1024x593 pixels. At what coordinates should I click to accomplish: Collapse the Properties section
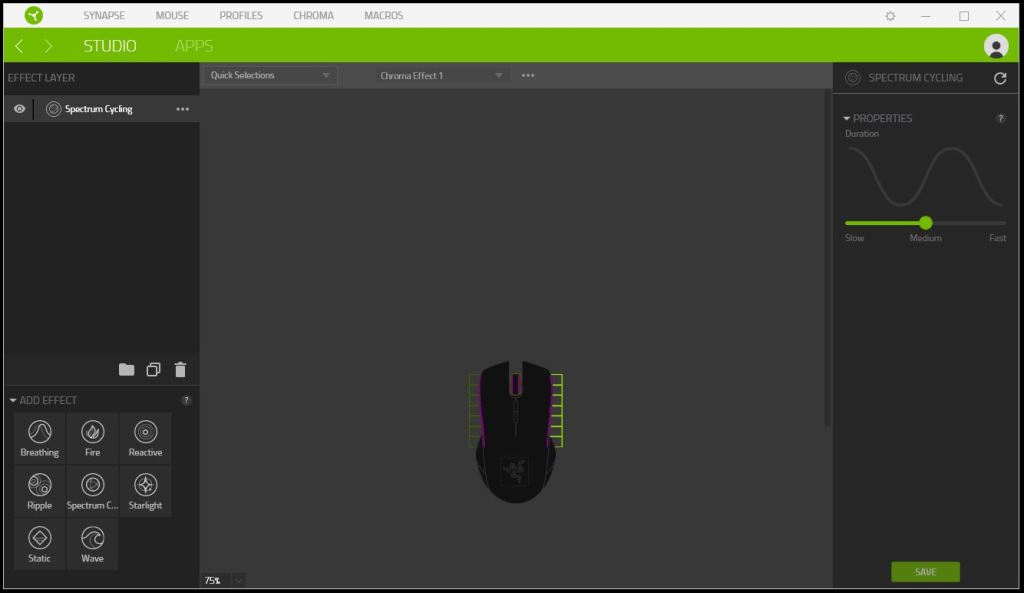tap(847, 118)
